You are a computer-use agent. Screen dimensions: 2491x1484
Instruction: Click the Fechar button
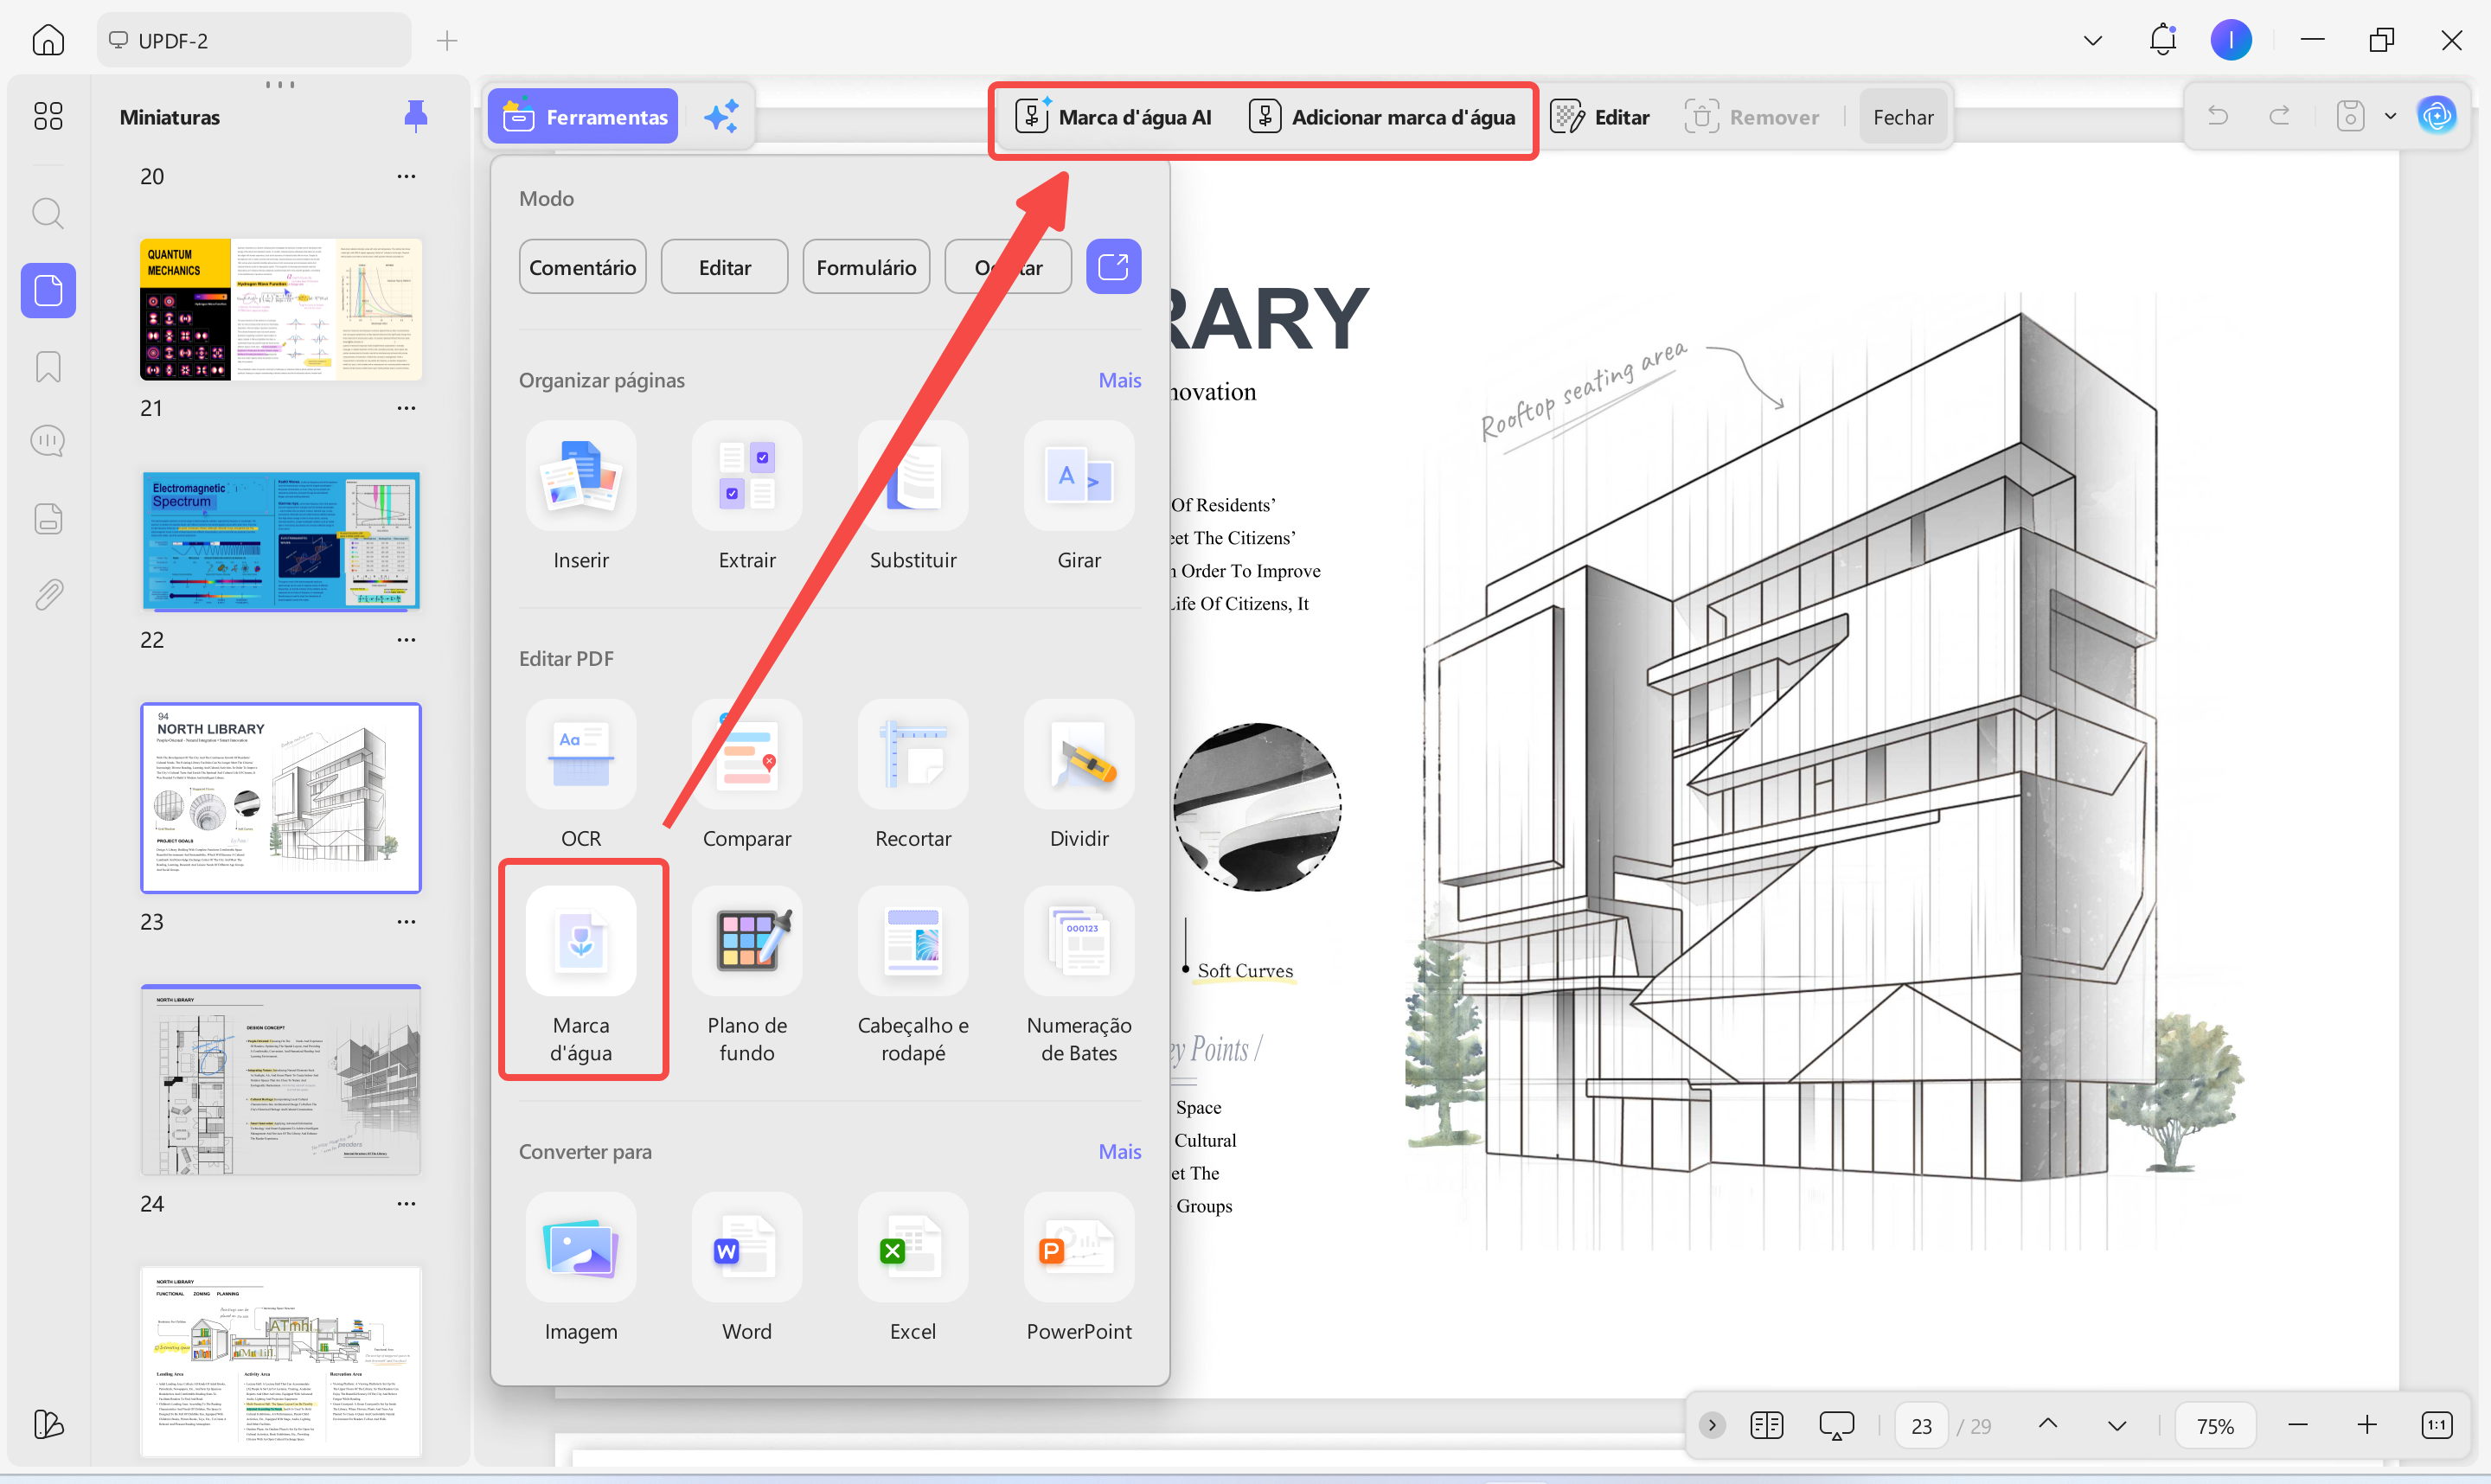coord(1903,117)
